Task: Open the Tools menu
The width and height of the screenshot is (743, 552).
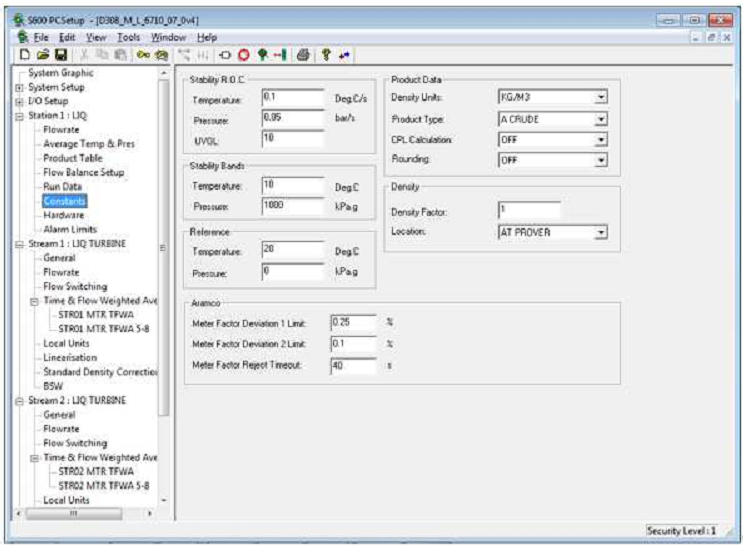Action: [x=128, y=37]
